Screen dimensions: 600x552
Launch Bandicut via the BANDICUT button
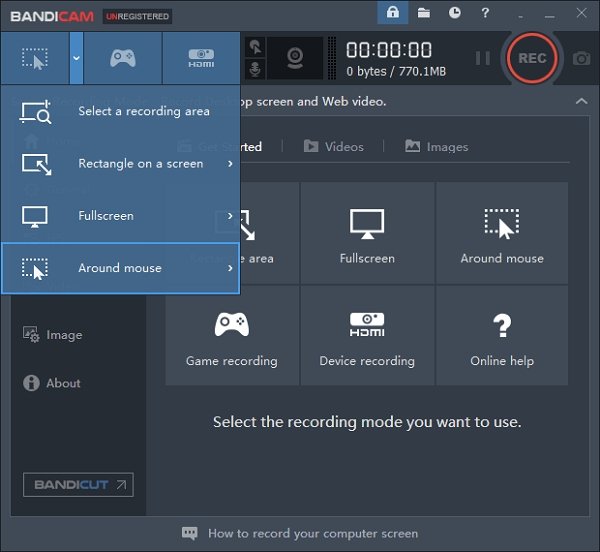pyautogui.click(x=78, y=485)
